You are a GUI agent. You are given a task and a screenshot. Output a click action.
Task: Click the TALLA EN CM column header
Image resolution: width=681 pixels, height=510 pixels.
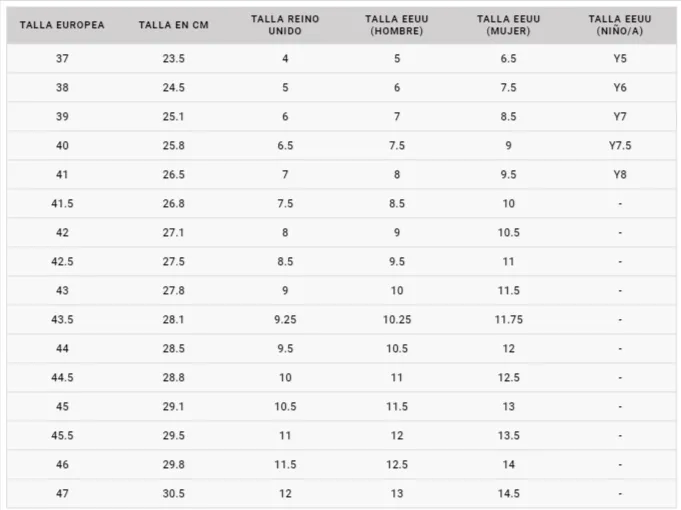coord(174,24)
